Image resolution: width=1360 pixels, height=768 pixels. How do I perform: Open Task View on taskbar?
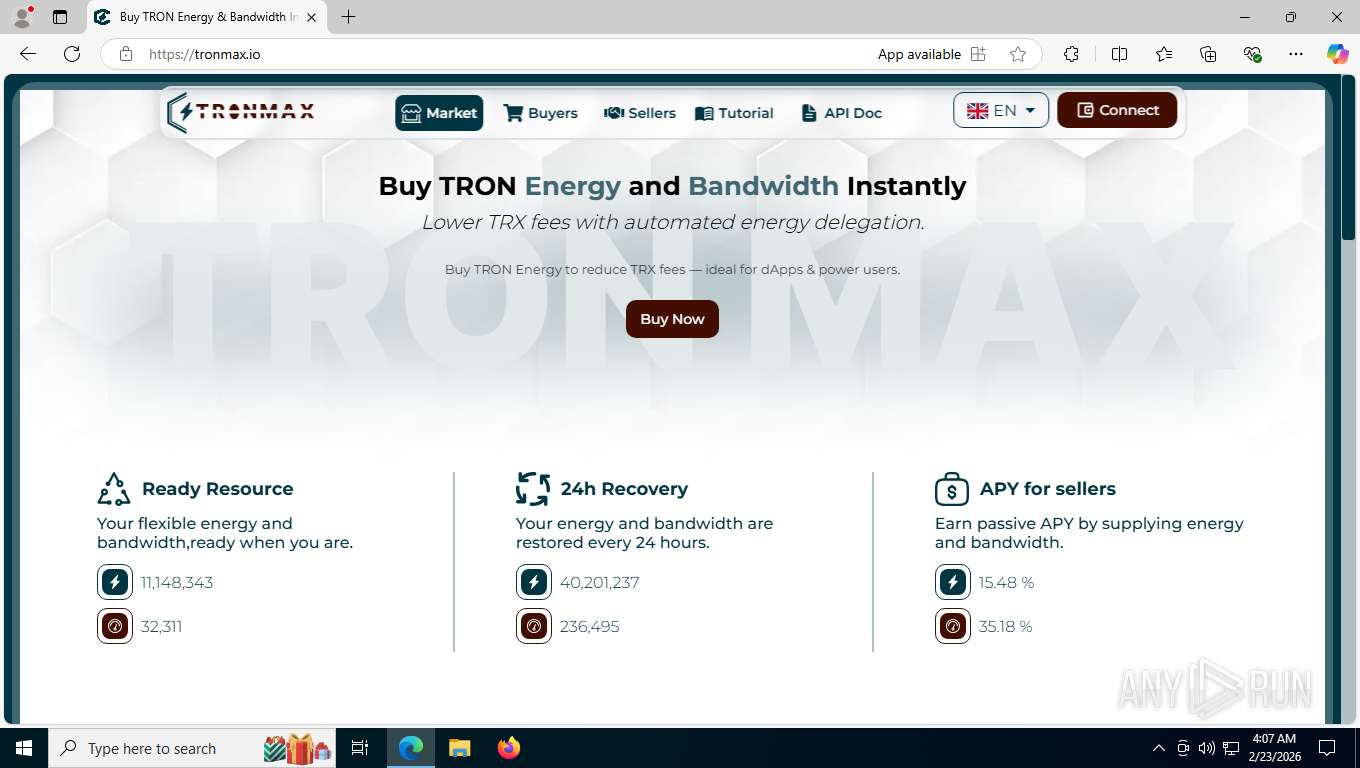tap(360, 748)
